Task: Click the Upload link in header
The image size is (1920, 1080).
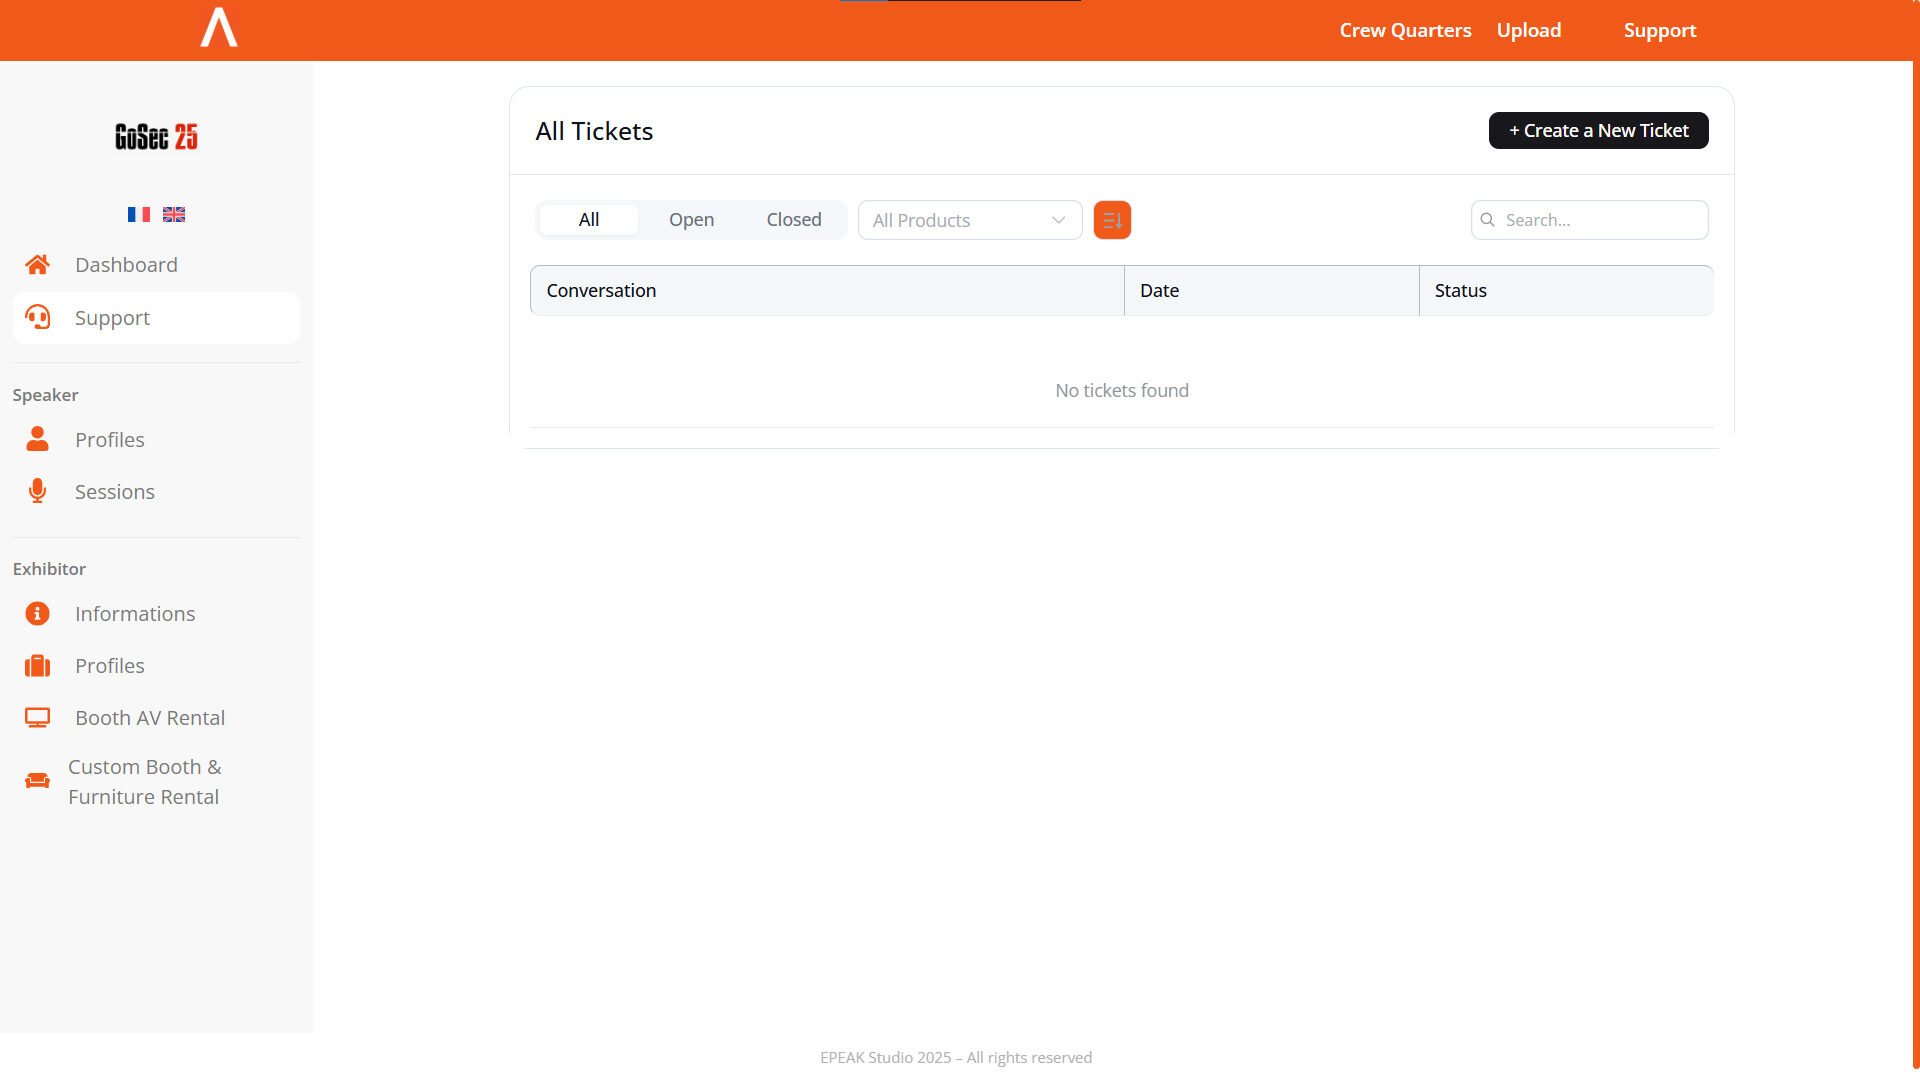Action: [1528, 30]
